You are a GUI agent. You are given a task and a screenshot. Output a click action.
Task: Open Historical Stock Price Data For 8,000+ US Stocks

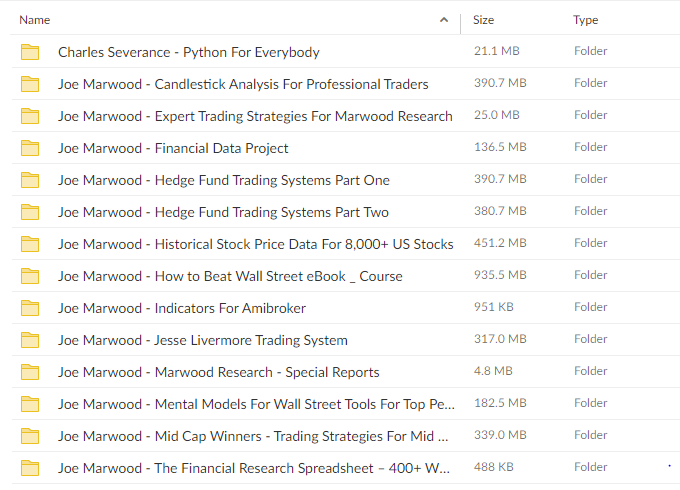pyautogui.click(x=255, y=245)
